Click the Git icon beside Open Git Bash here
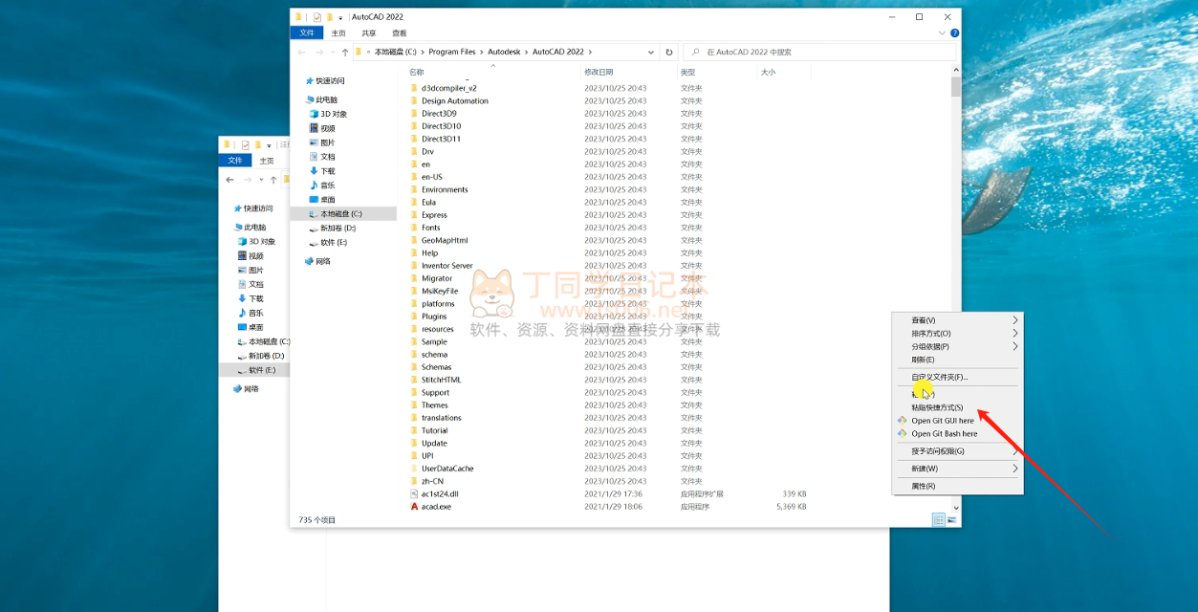 [902, 433]
